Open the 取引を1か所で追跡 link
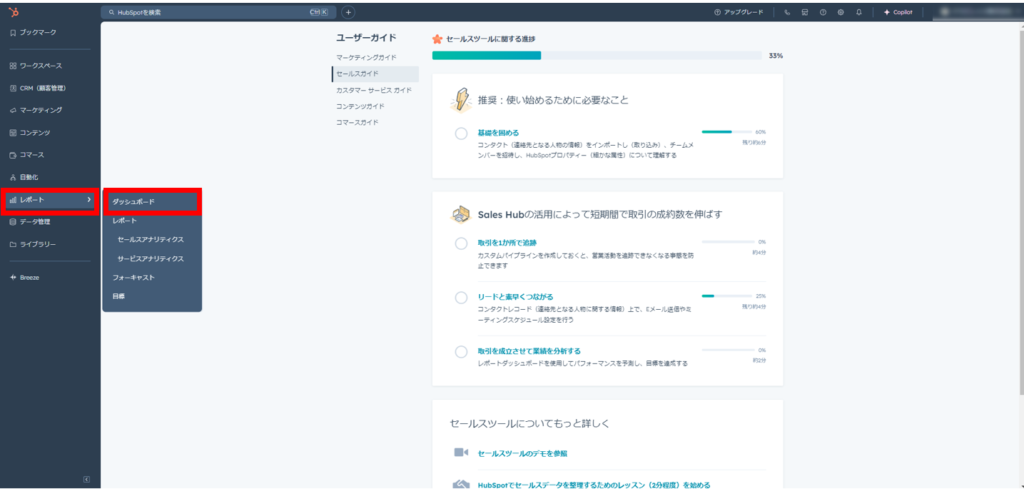 tap(507, 242)
